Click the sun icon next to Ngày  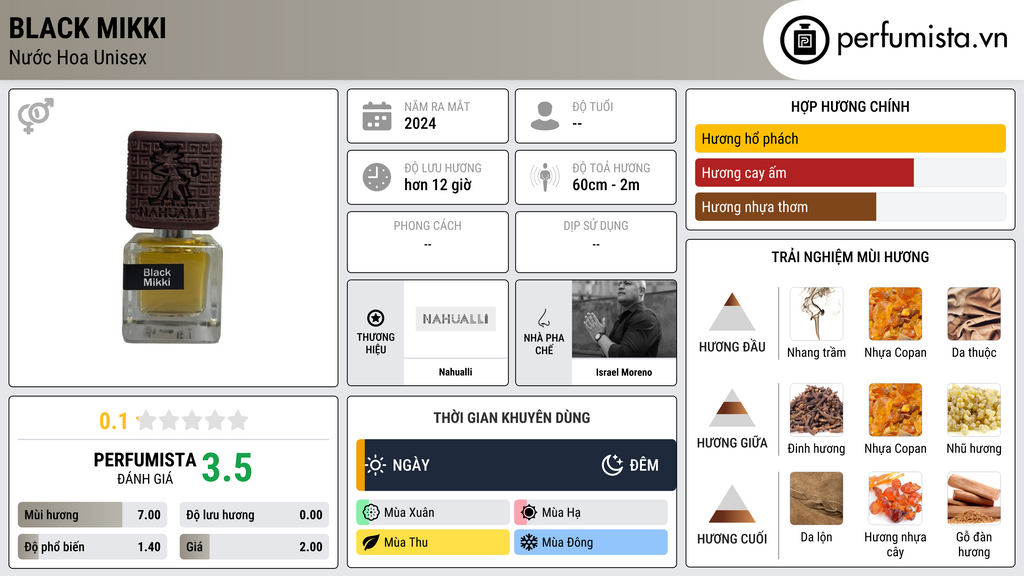click(376, 465)
